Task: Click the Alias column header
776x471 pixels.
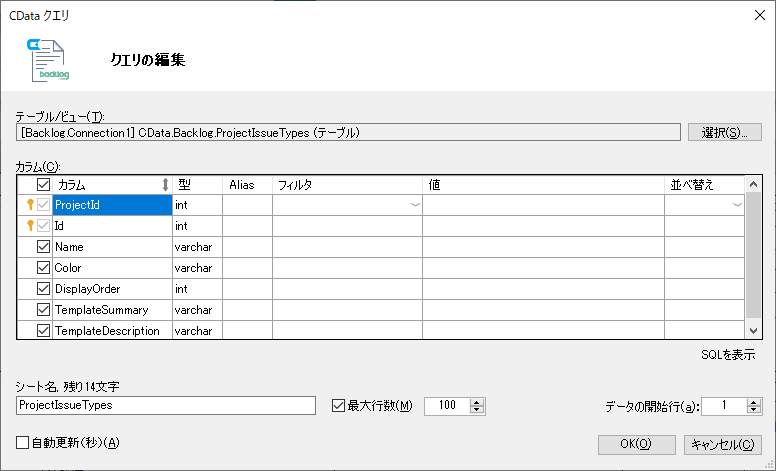Action: pyautogui.click(x=247, y=185)
